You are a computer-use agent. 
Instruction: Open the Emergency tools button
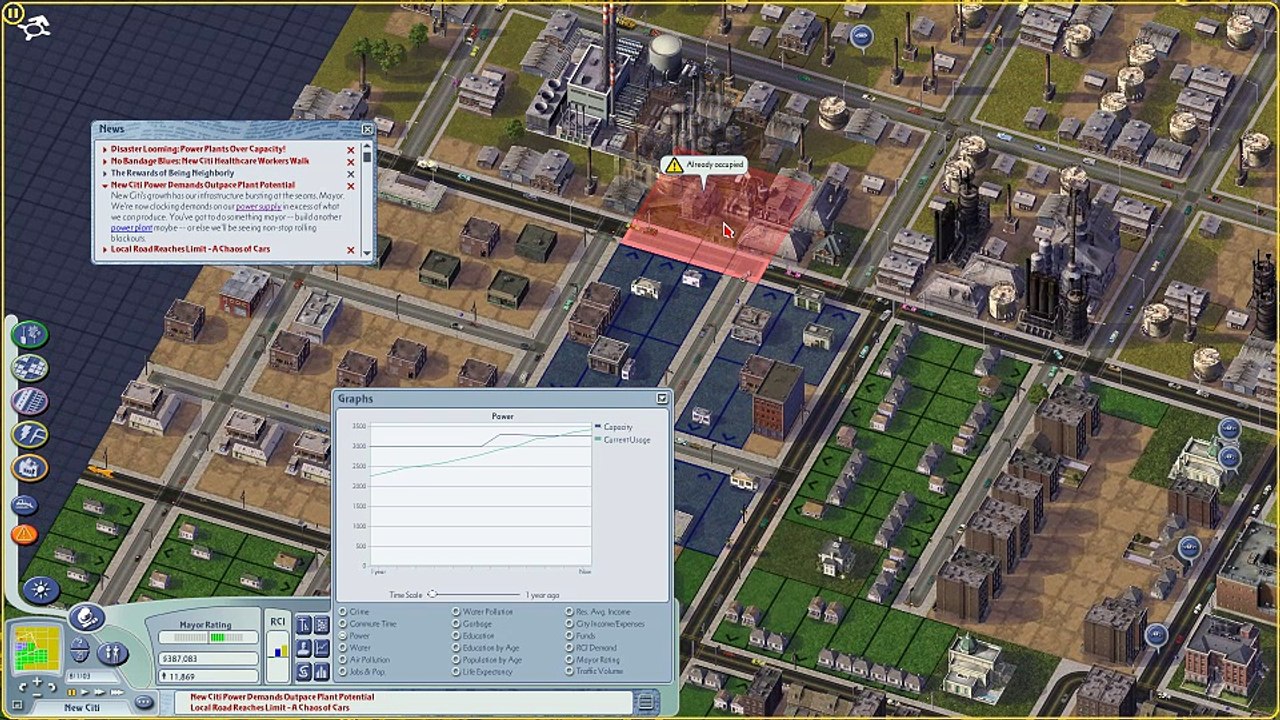[x=25, y=534]
